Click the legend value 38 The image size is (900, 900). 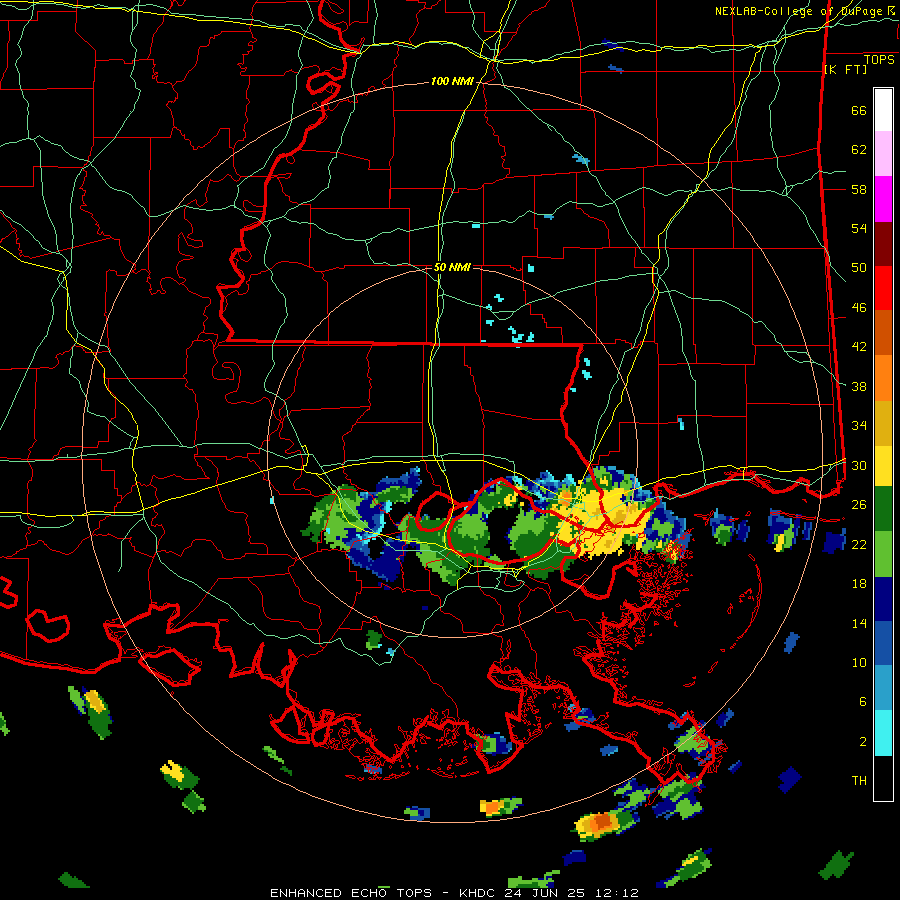coord(859,386)
